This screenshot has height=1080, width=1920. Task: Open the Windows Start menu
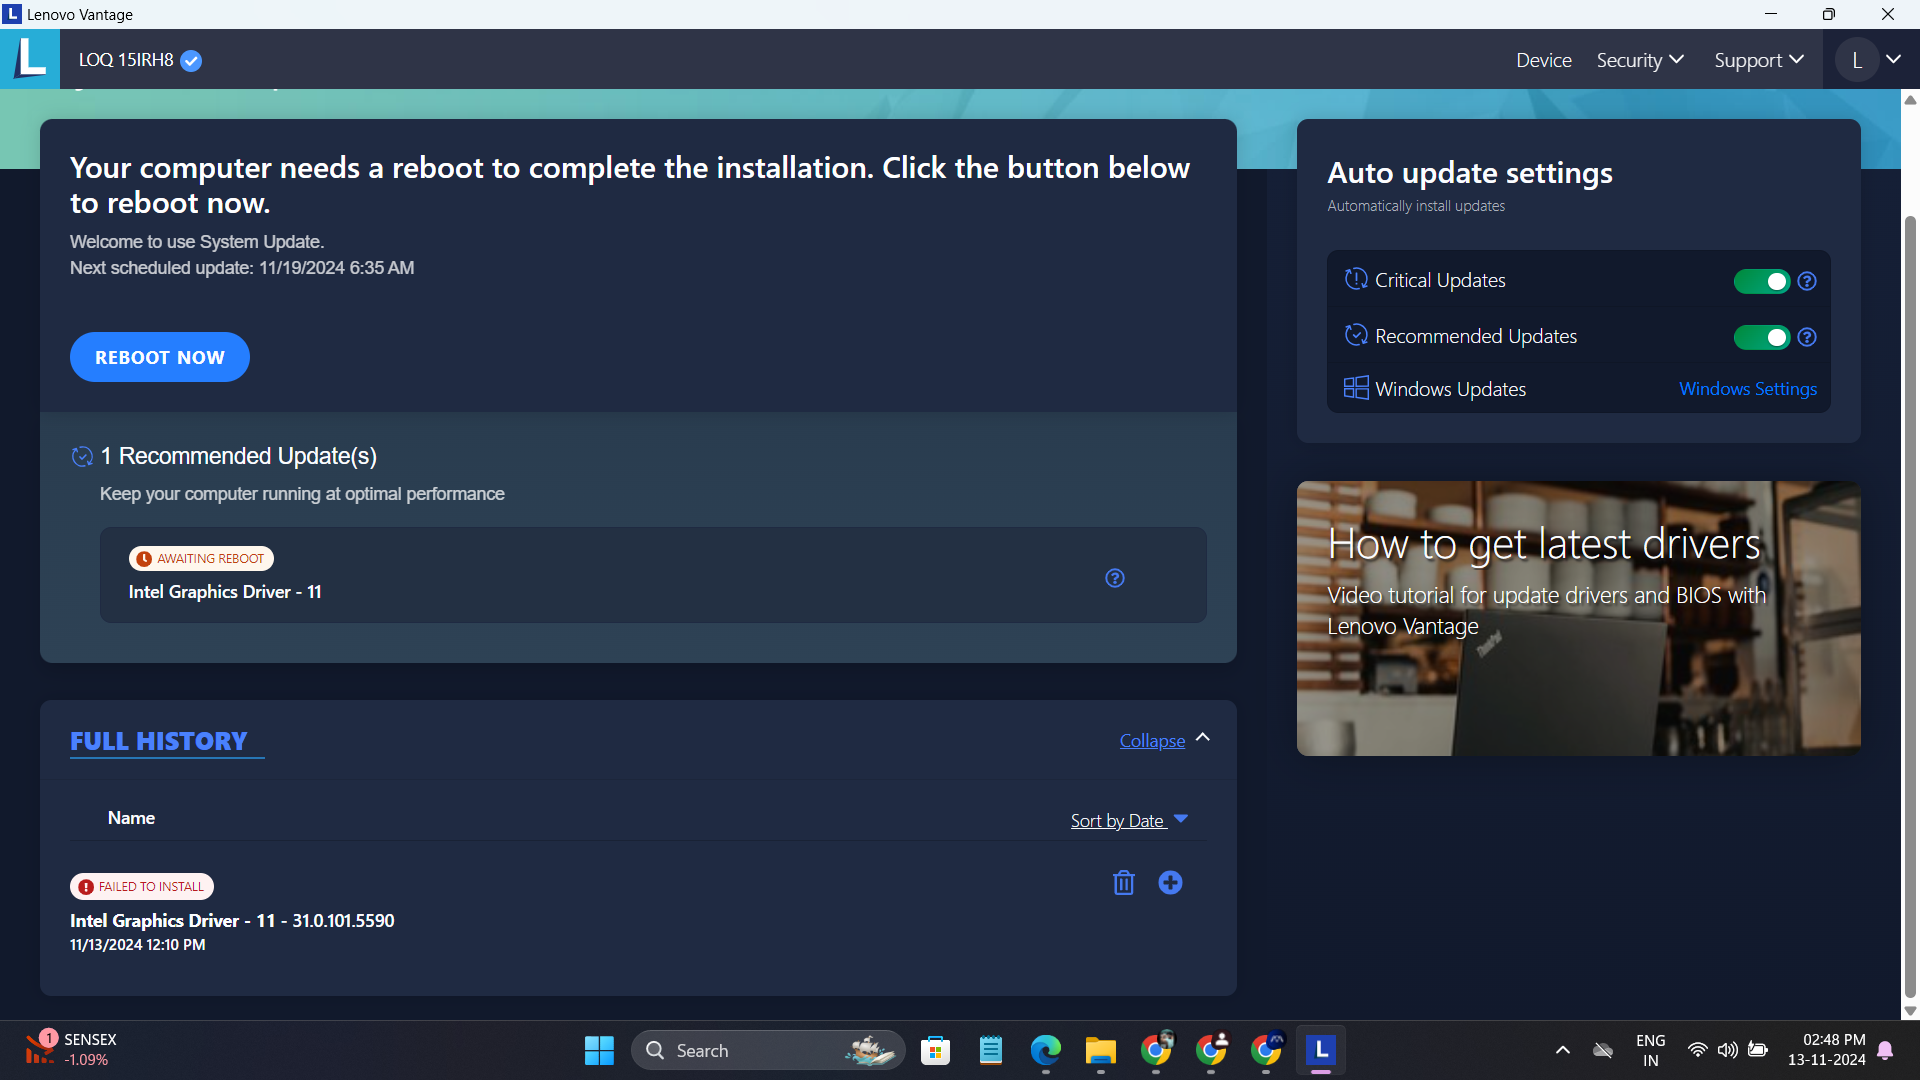click(599, 1050)
